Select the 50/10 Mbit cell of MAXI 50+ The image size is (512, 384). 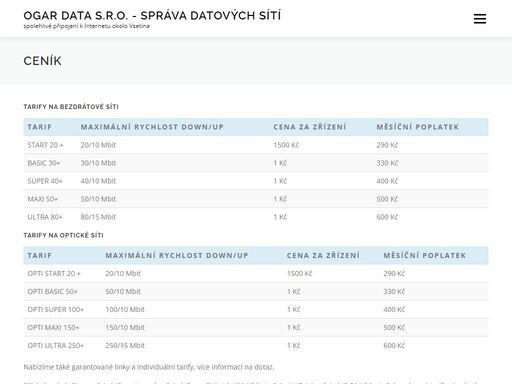[98, 199]
